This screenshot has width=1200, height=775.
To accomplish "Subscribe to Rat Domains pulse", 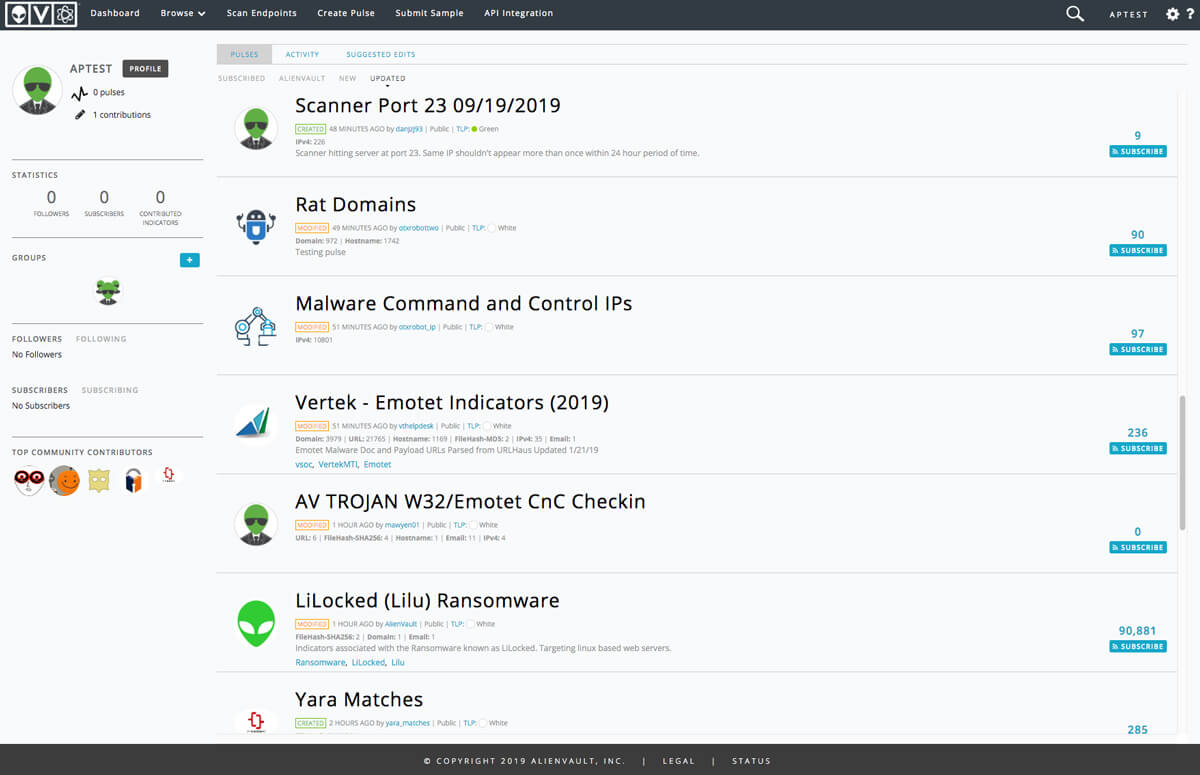I will point(1138,251).
